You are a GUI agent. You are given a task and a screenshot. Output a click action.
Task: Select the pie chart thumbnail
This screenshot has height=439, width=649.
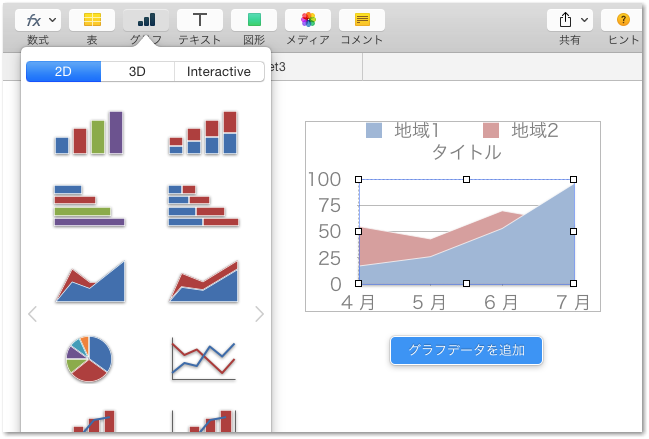[x=89, y=359]
